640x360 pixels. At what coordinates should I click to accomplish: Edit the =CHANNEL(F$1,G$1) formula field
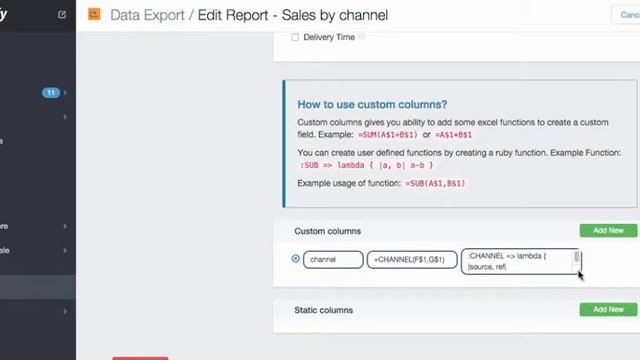412,260
